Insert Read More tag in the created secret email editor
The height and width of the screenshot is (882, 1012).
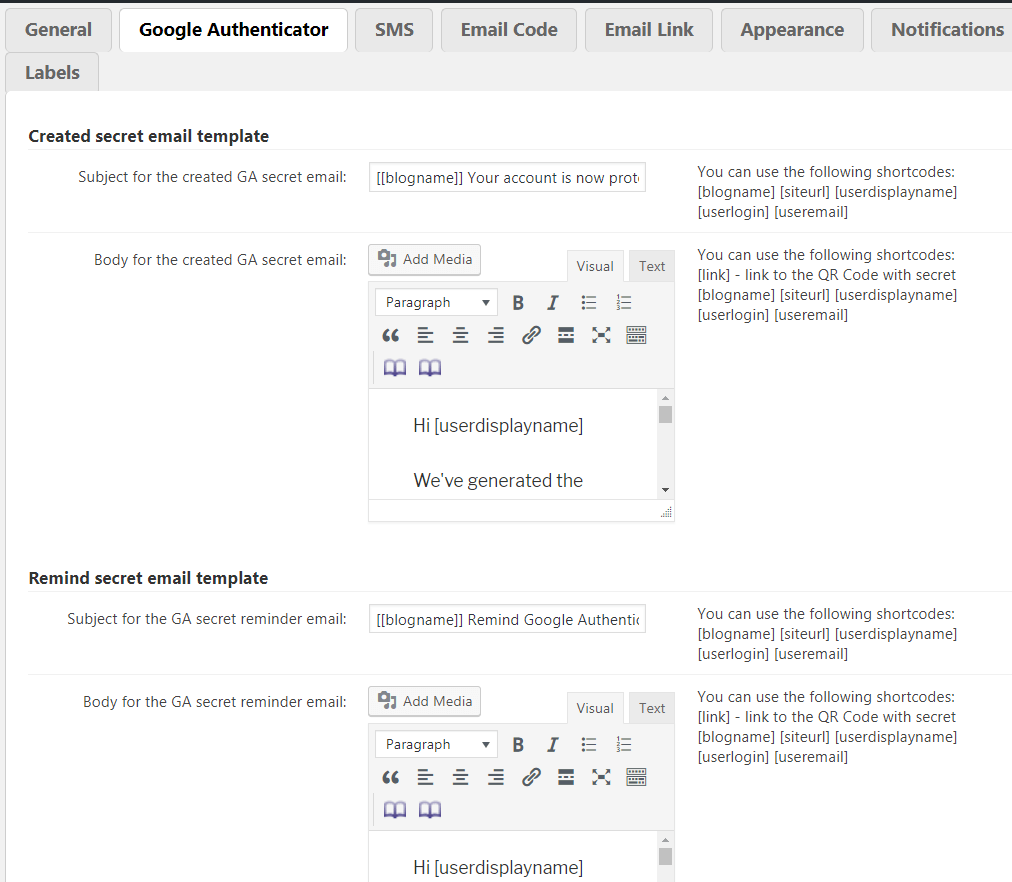[x=566, y=335]
